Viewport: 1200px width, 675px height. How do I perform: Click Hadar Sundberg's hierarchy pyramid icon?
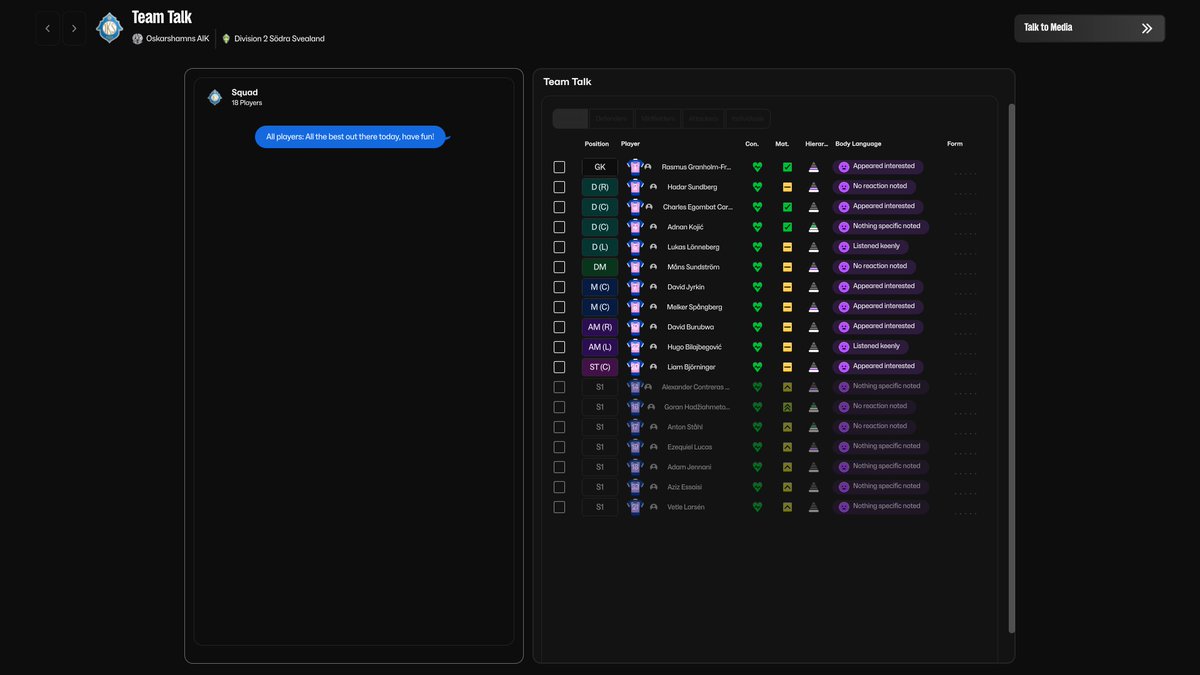pos(814,187)
